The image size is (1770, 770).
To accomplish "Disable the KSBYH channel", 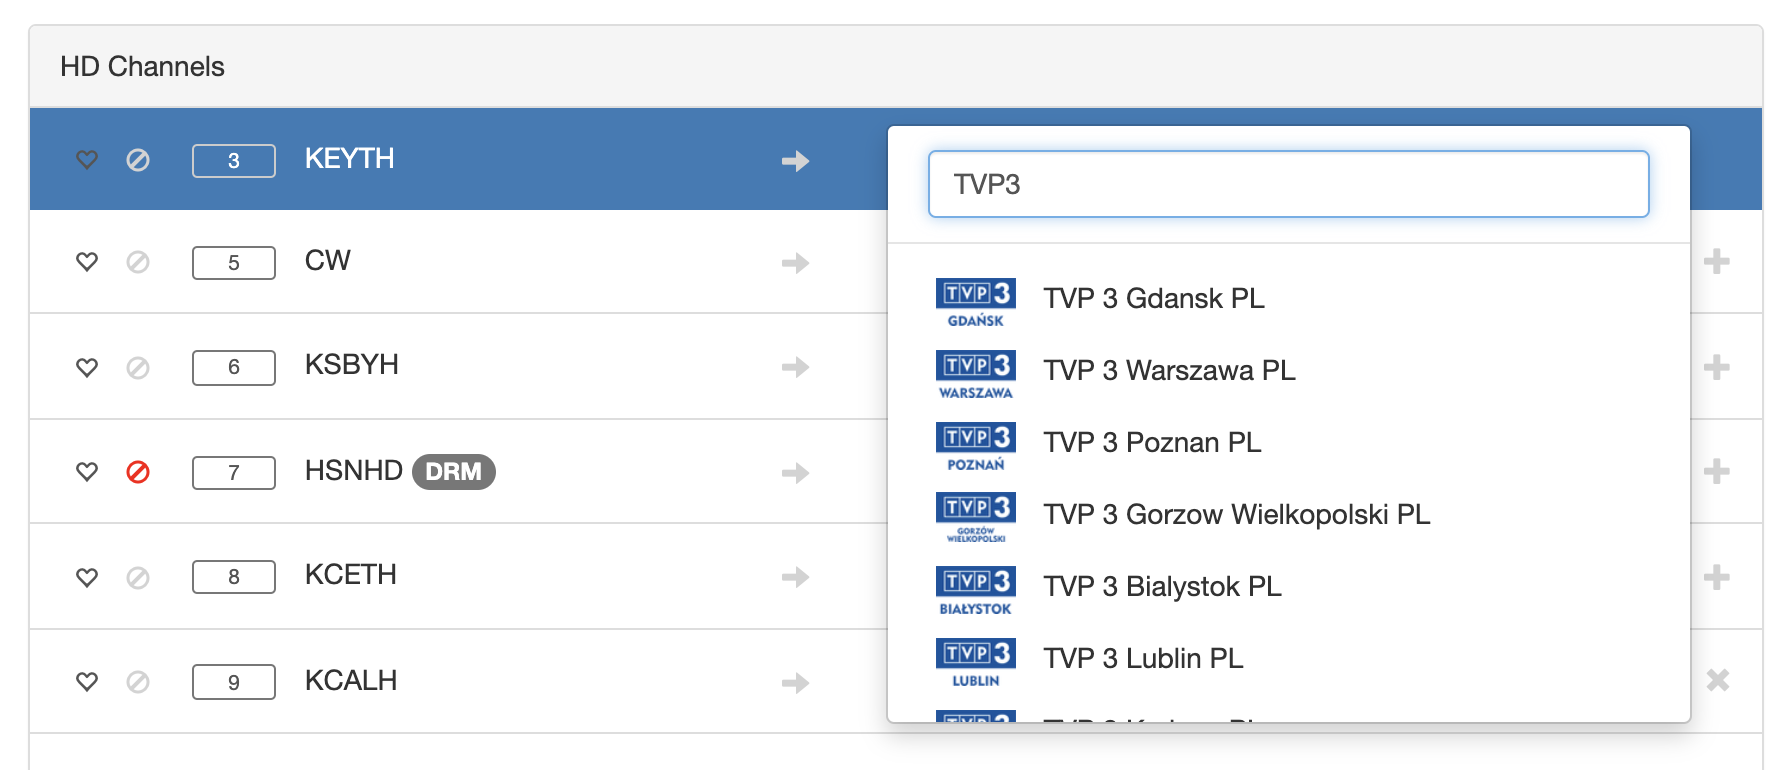I will tap(138, 368).
